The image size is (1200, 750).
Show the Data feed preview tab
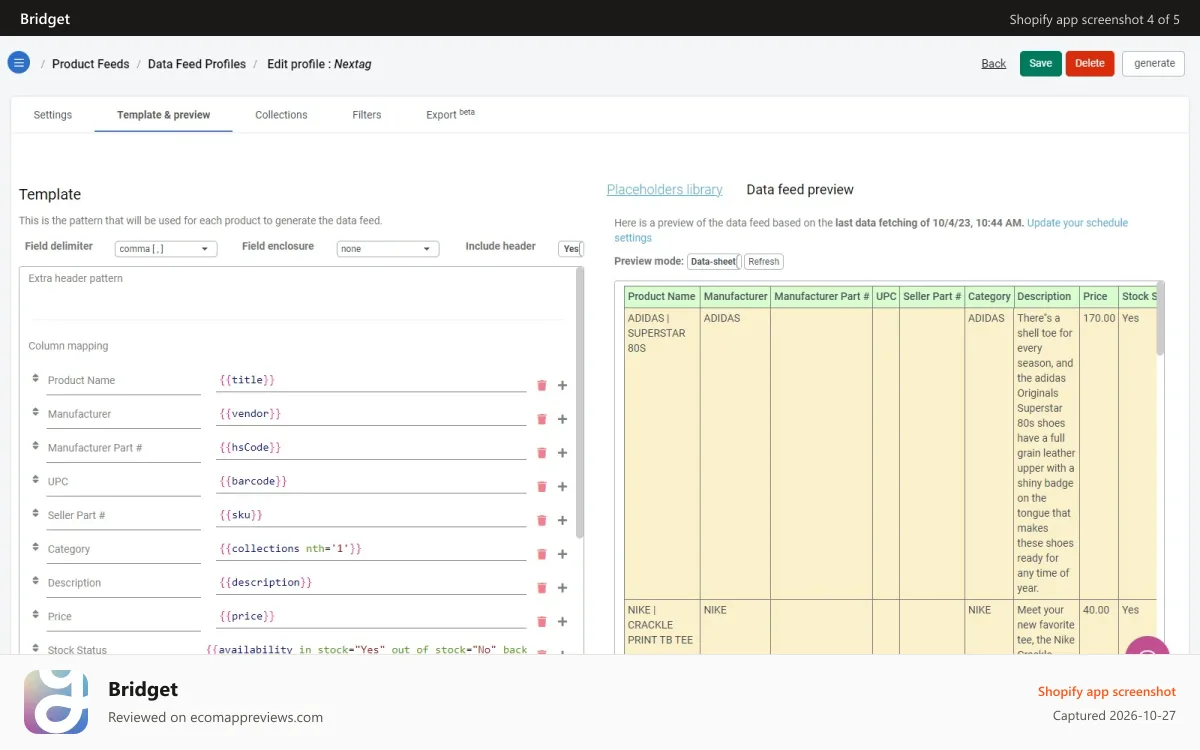(800, 189)
